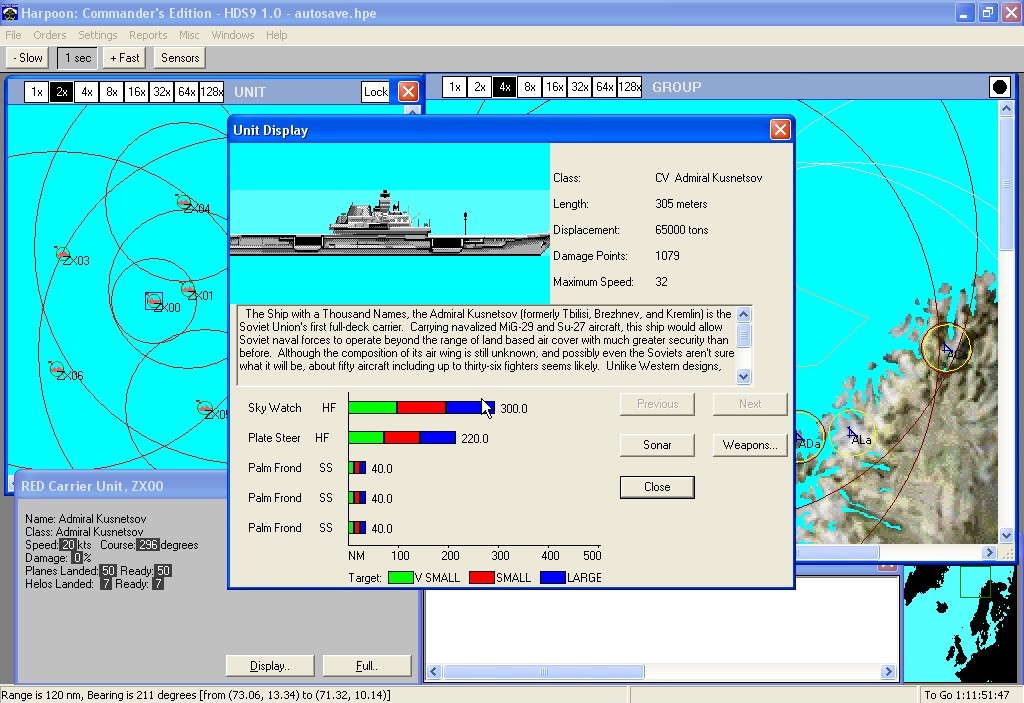Set UNIT window zoom to 8x

pos(112,92)
